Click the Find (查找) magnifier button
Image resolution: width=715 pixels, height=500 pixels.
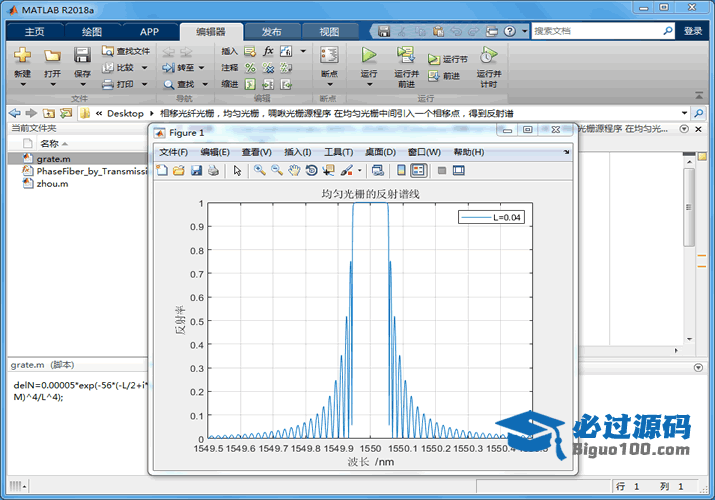[x=179, y=84]
